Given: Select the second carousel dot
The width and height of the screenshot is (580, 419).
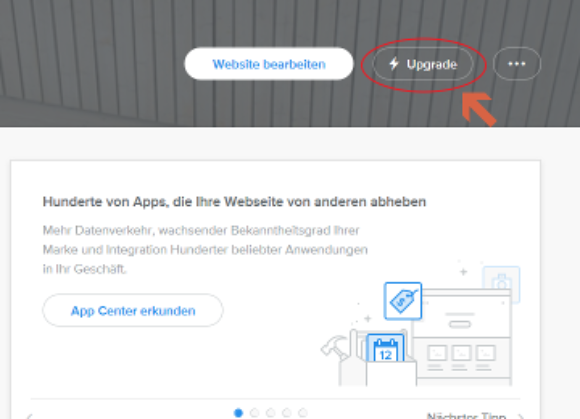Looking at the screenshot, I should pos(254,413).
